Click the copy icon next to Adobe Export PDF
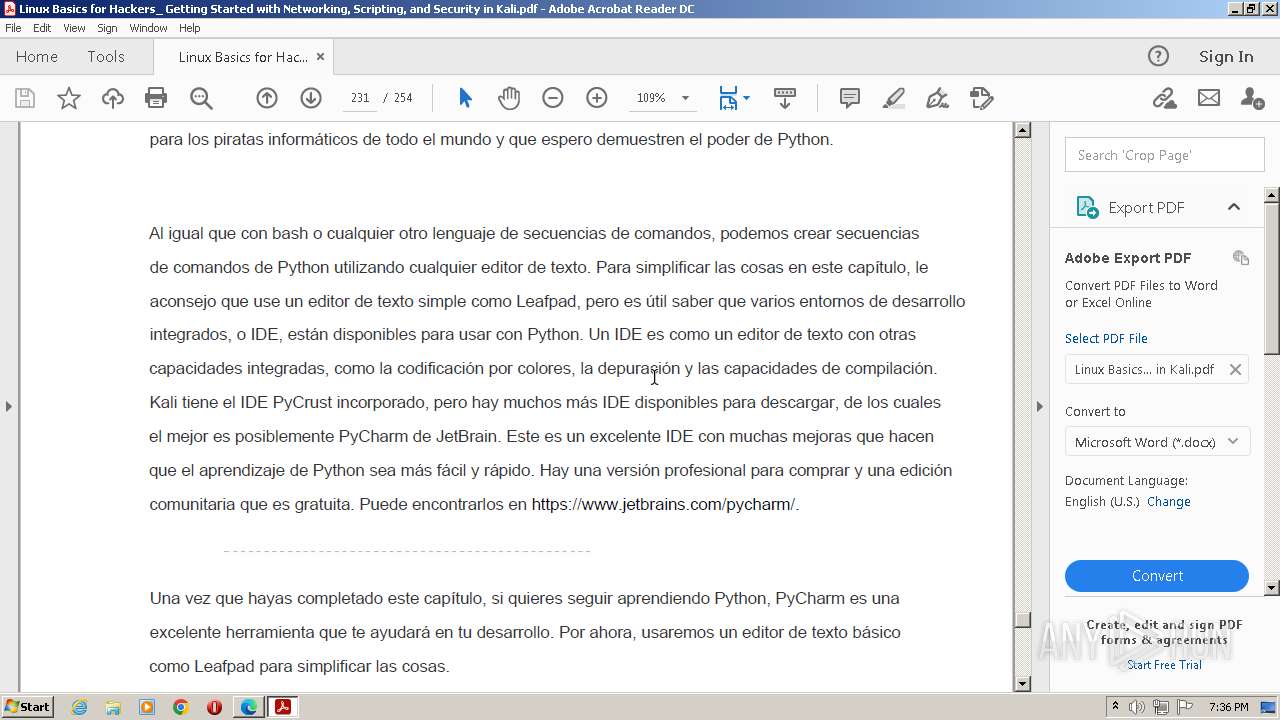 pos(1241,258)
